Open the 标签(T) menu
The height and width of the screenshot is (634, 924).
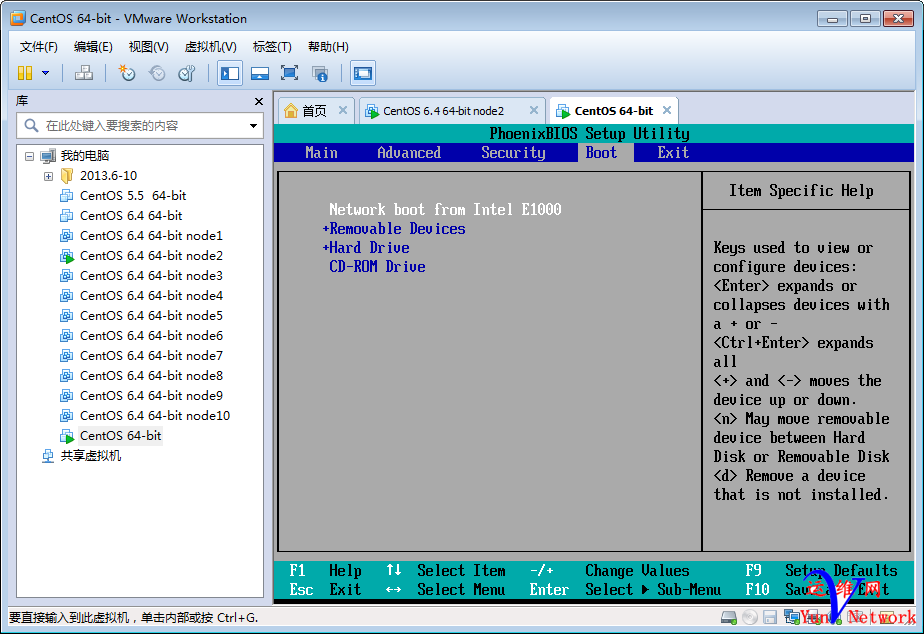click(272, 47)
